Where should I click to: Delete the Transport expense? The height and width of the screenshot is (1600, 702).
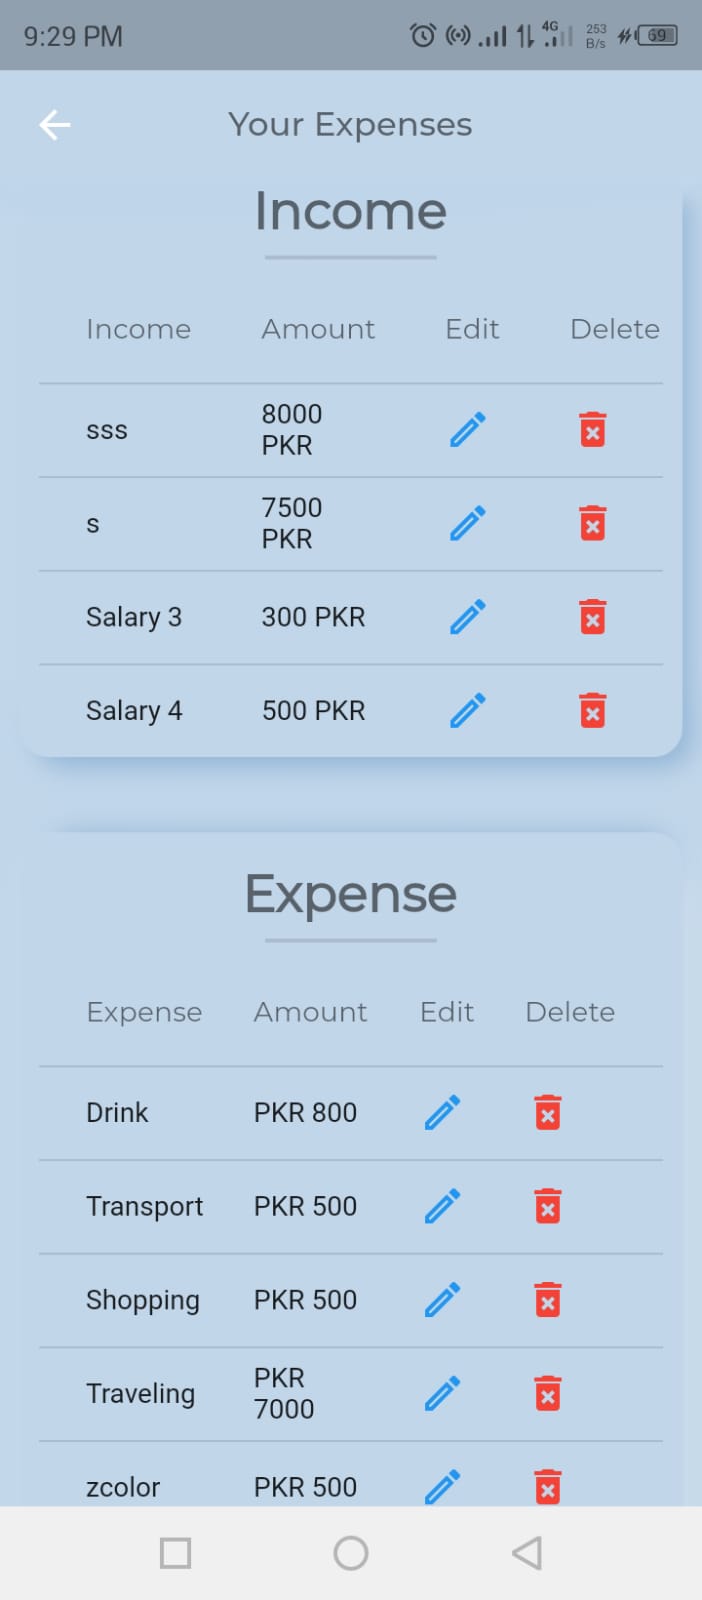(x=546, y=1206)
